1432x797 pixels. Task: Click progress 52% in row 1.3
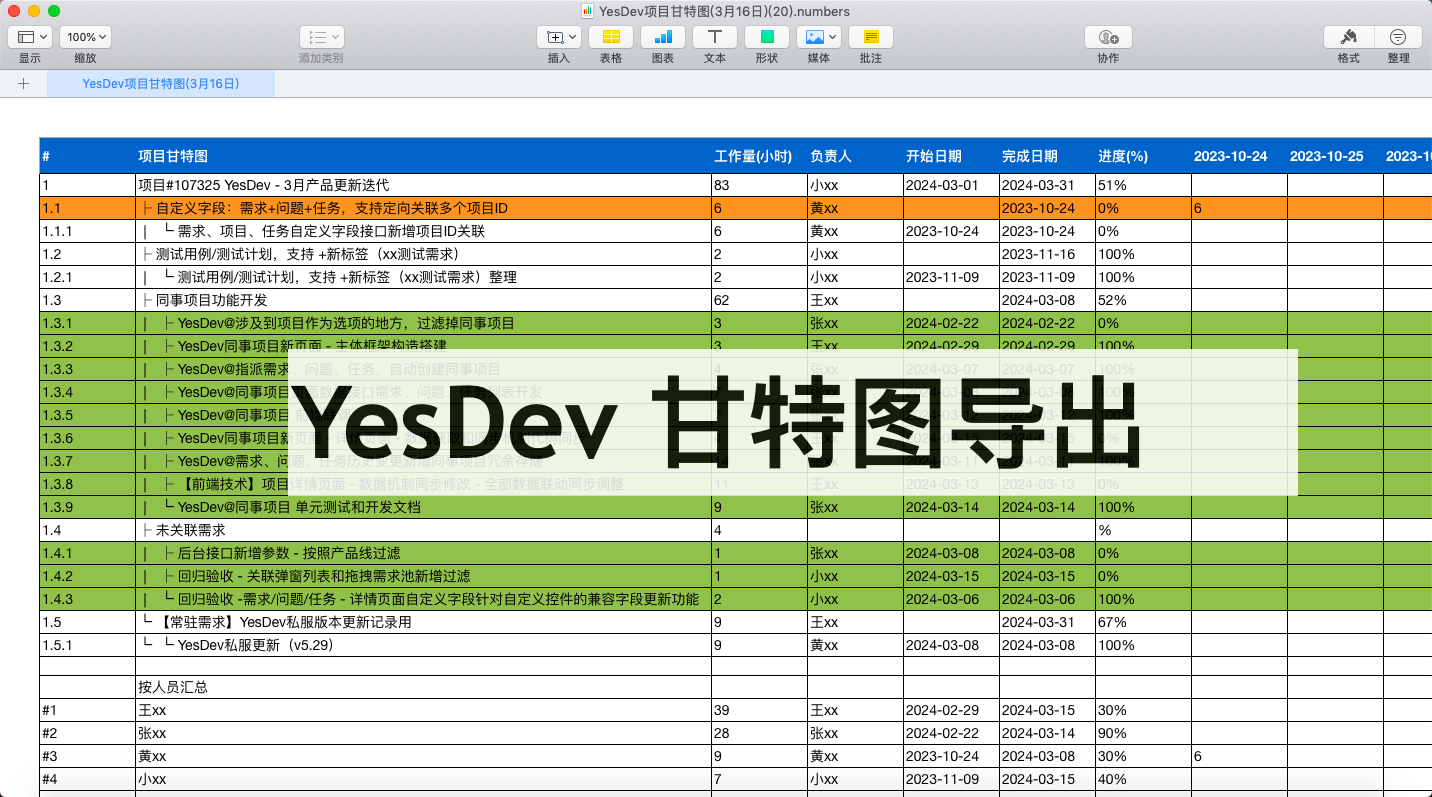pyautogui.click(x=1143, y=300)
